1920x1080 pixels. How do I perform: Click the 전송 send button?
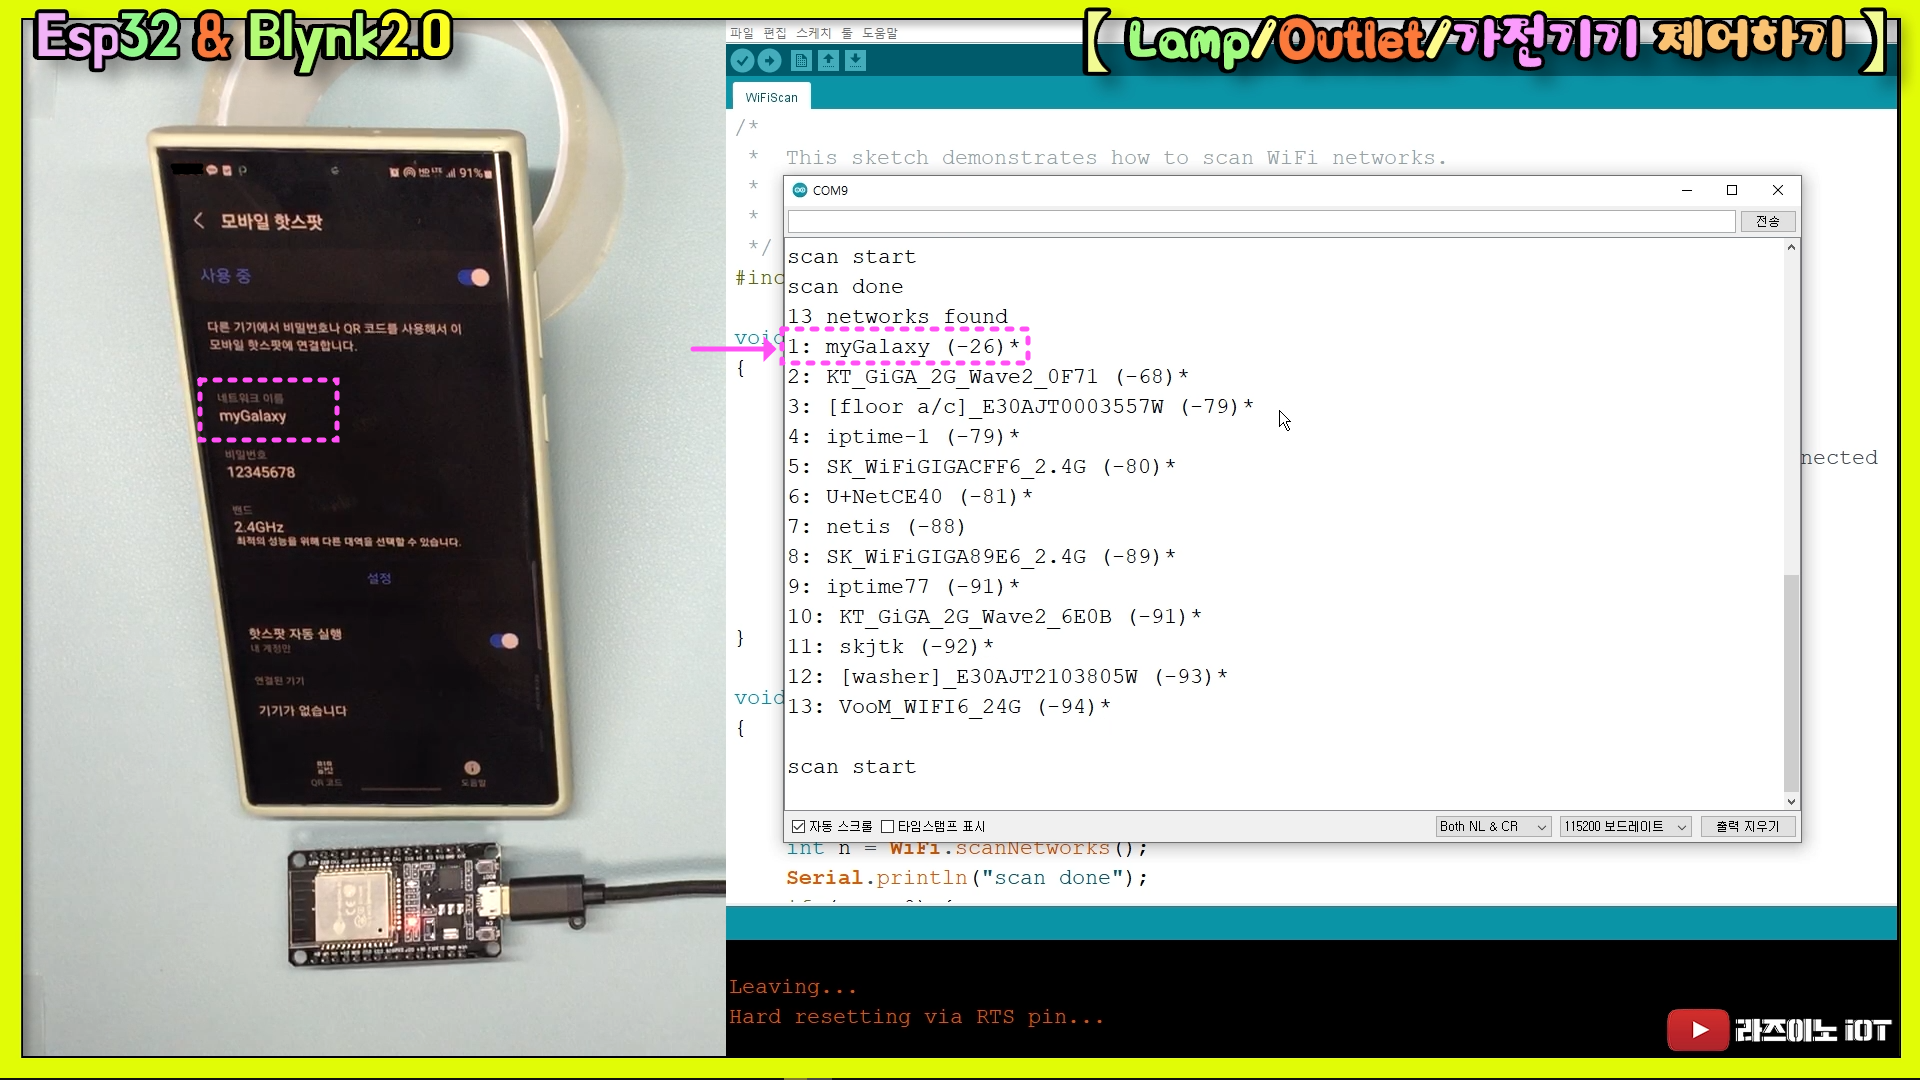click(1767, 221)
